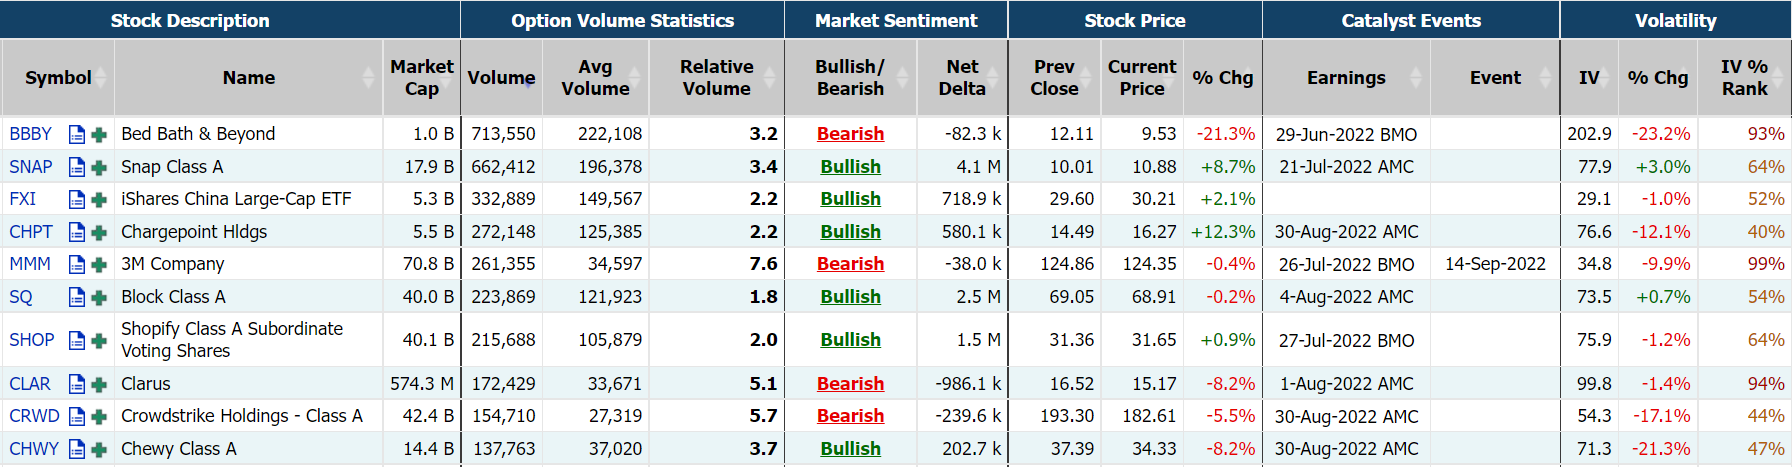Open the document icon for CRWD
Image resolution: width=1792 pixels, height=467 pixels.
(x=77, y=416)
